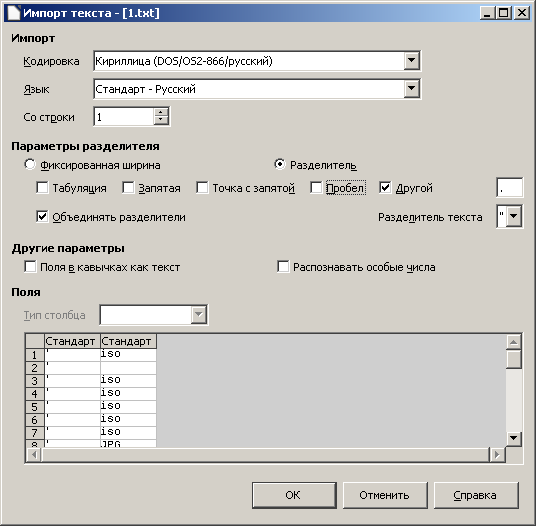Select the Фиксированная ширина radio button
The width and height of the screenshot is (536, 526).
pos(30,165)
